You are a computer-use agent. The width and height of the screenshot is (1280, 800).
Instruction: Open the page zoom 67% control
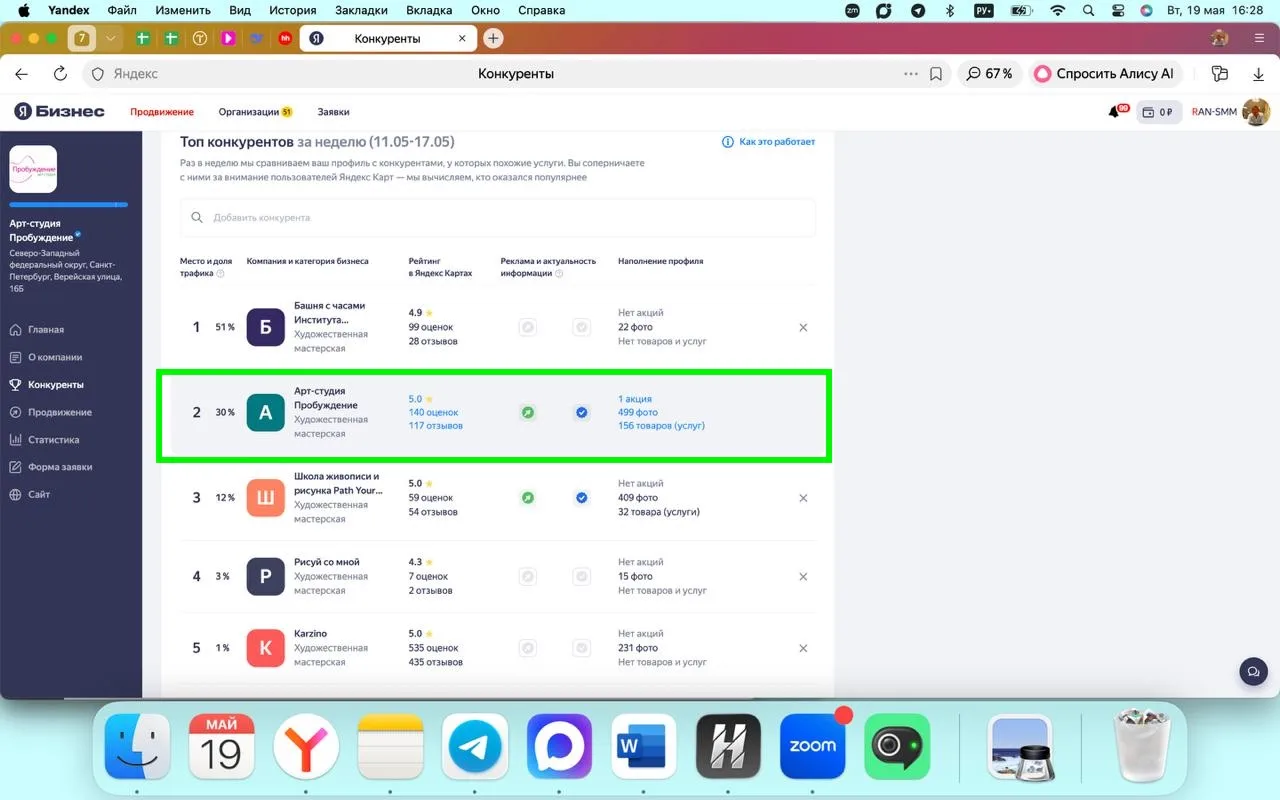tap(989, 74)
